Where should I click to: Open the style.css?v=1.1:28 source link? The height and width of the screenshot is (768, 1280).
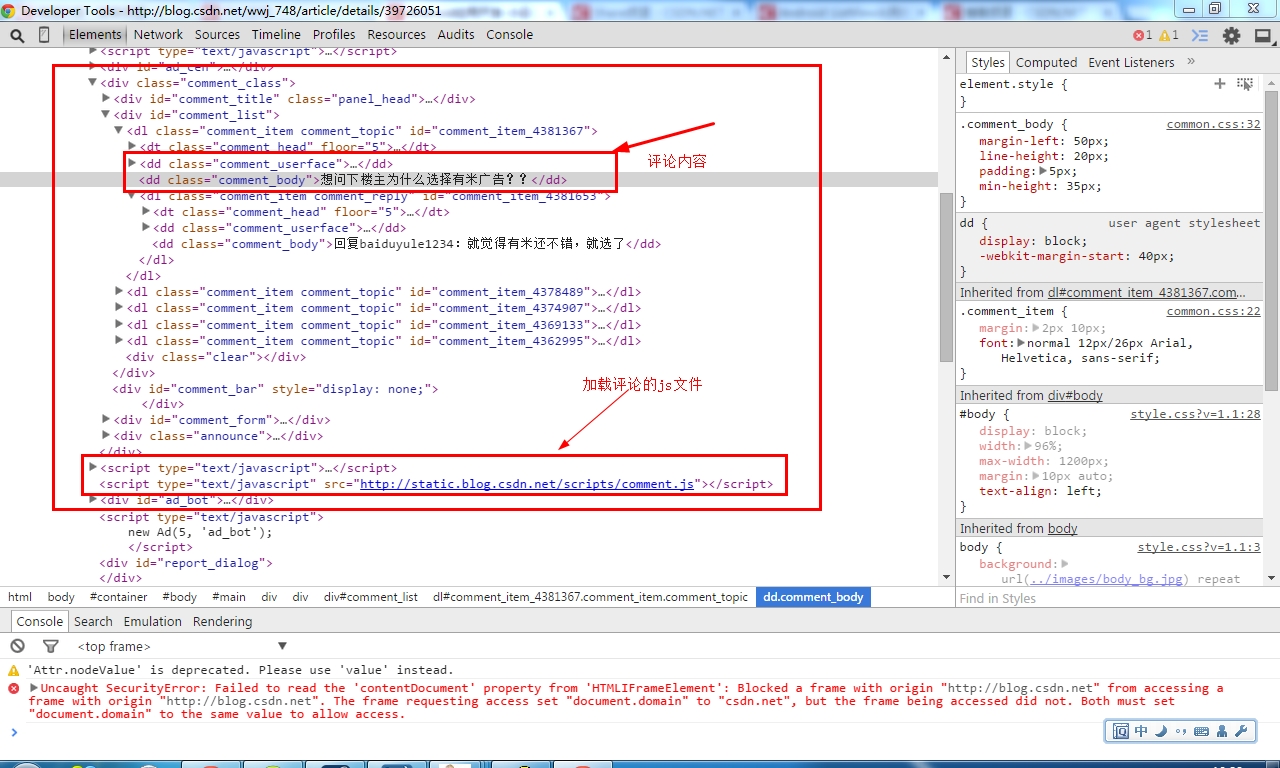tap(1195, 414)
